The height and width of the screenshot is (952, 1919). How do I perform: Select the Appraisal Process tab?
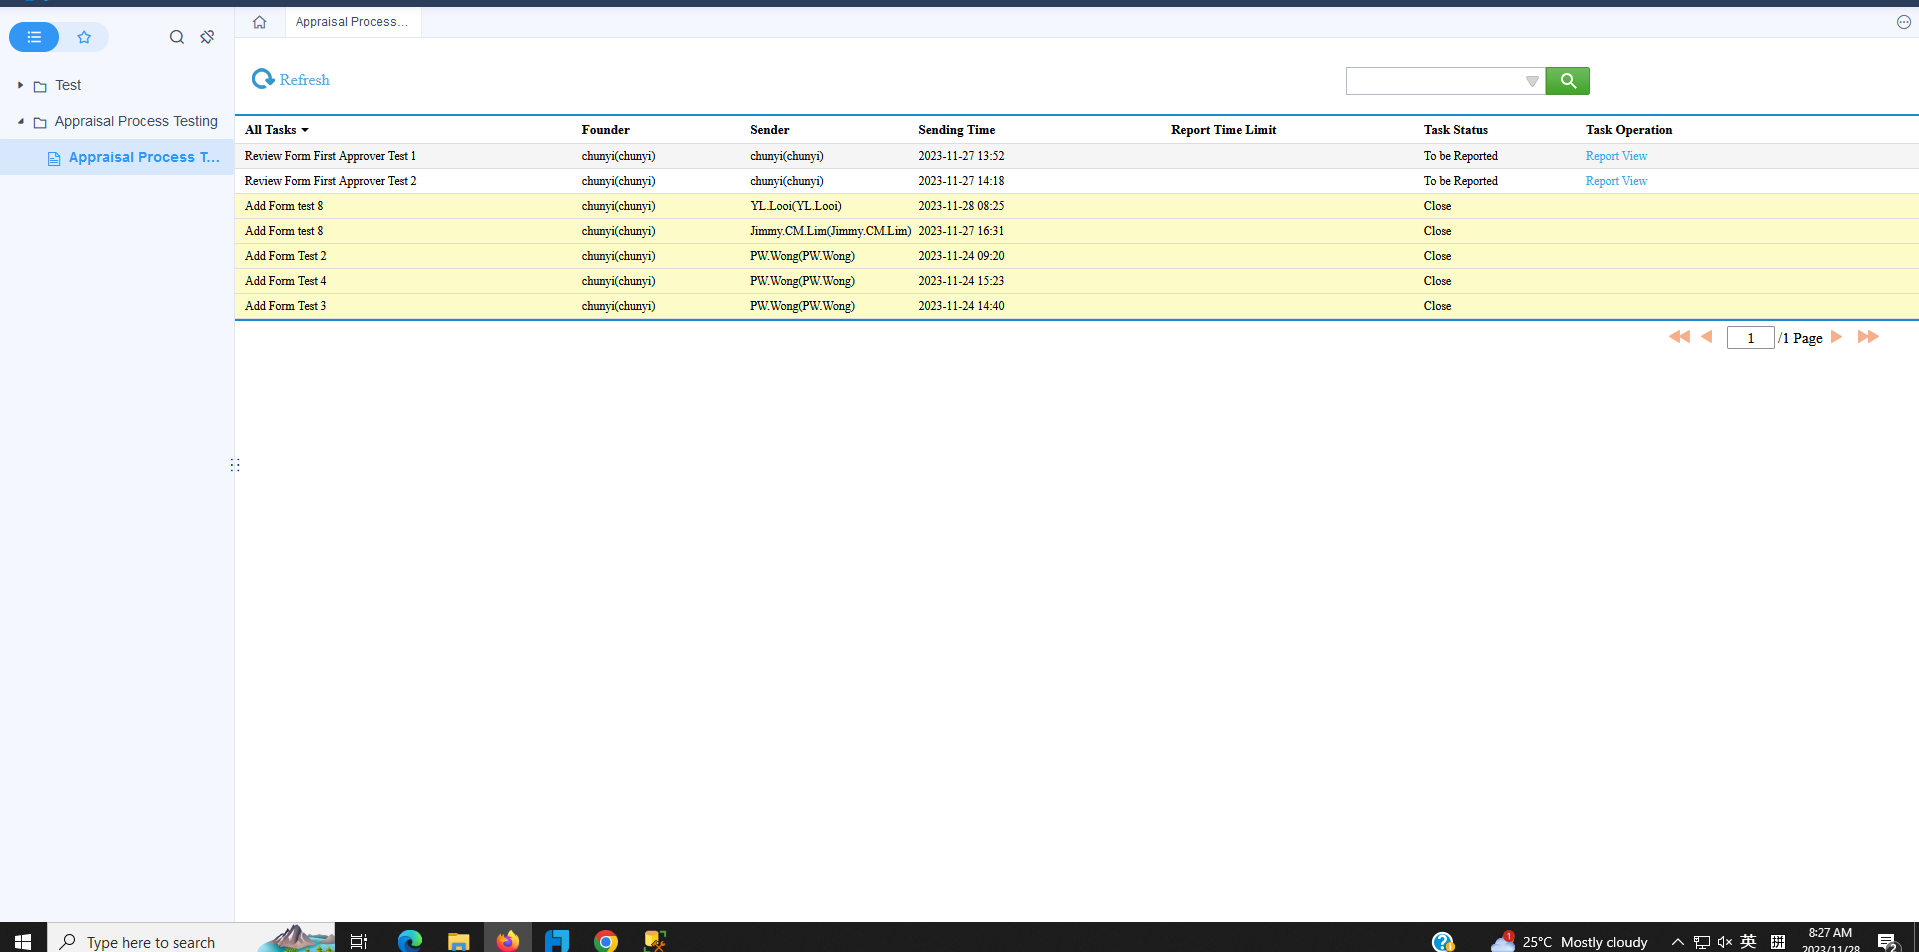point(352,22)
